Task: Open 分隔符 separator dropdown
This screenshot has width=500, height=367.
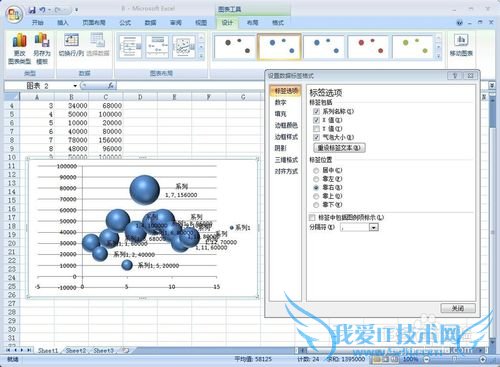Action: [374, 228]
